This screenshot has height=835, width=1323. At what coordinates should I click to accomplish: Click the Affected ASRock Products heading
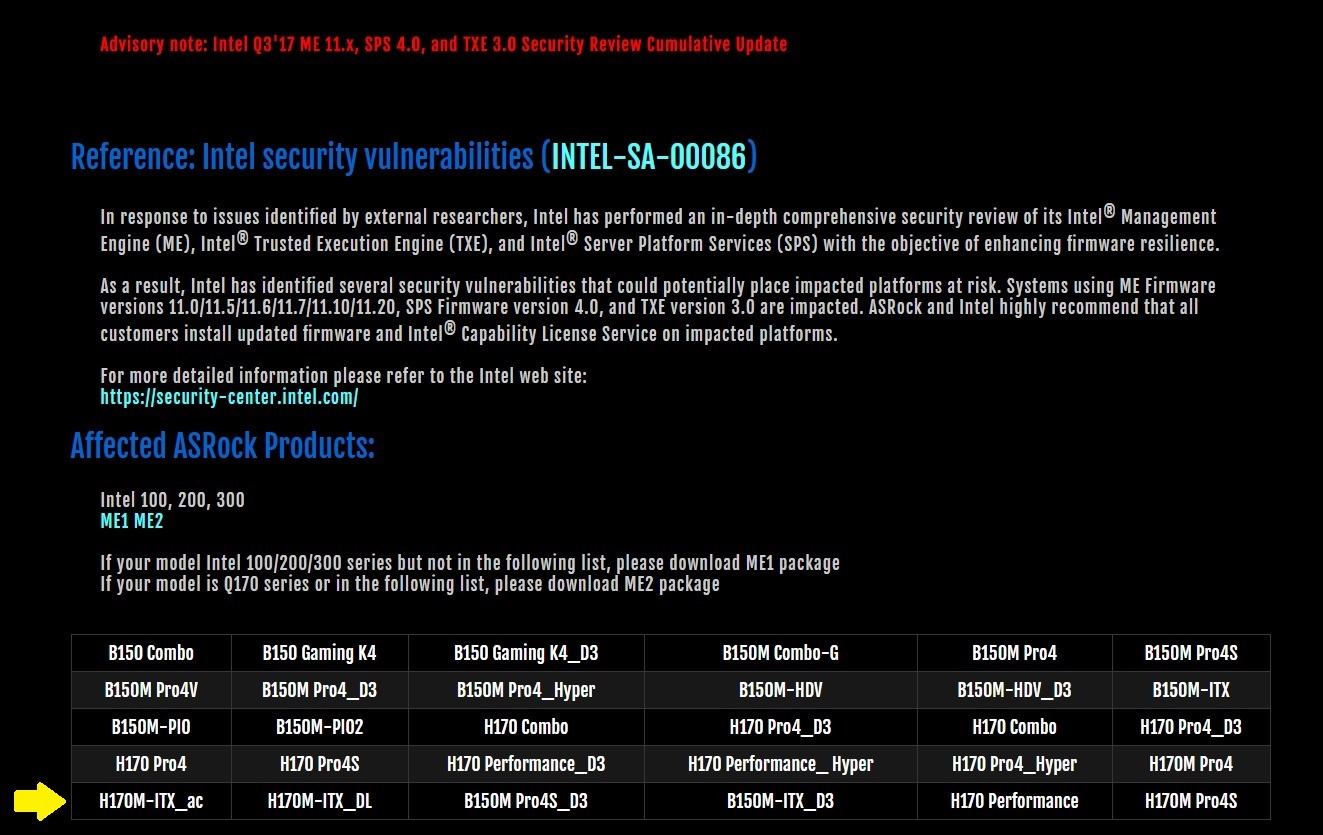pos(222,446)
